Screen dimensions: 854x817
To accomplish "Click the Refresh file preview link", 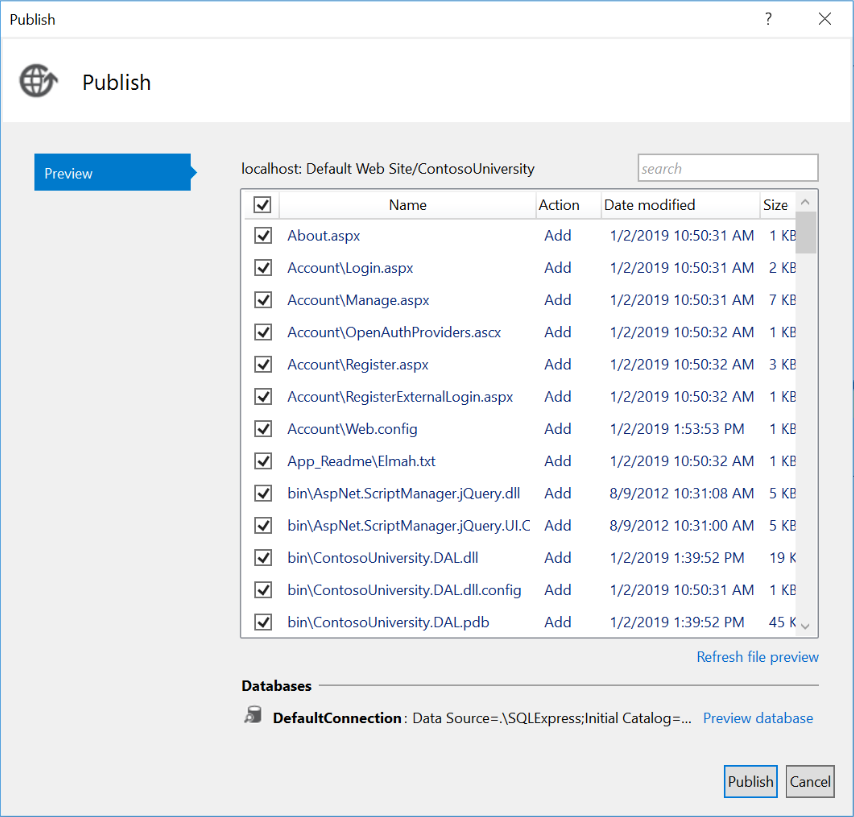I will (x=757, y=656).
